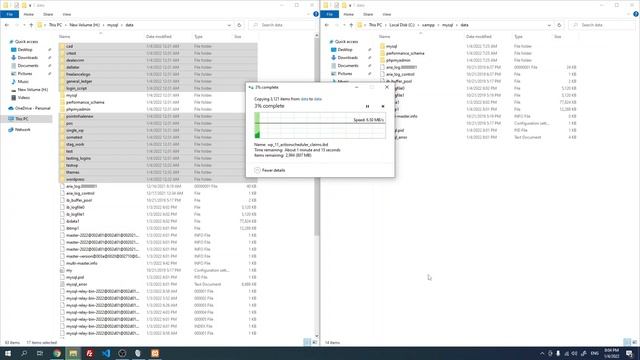Go up one folder in right Explorer window
640x360 pixels.
click(351, 25)
